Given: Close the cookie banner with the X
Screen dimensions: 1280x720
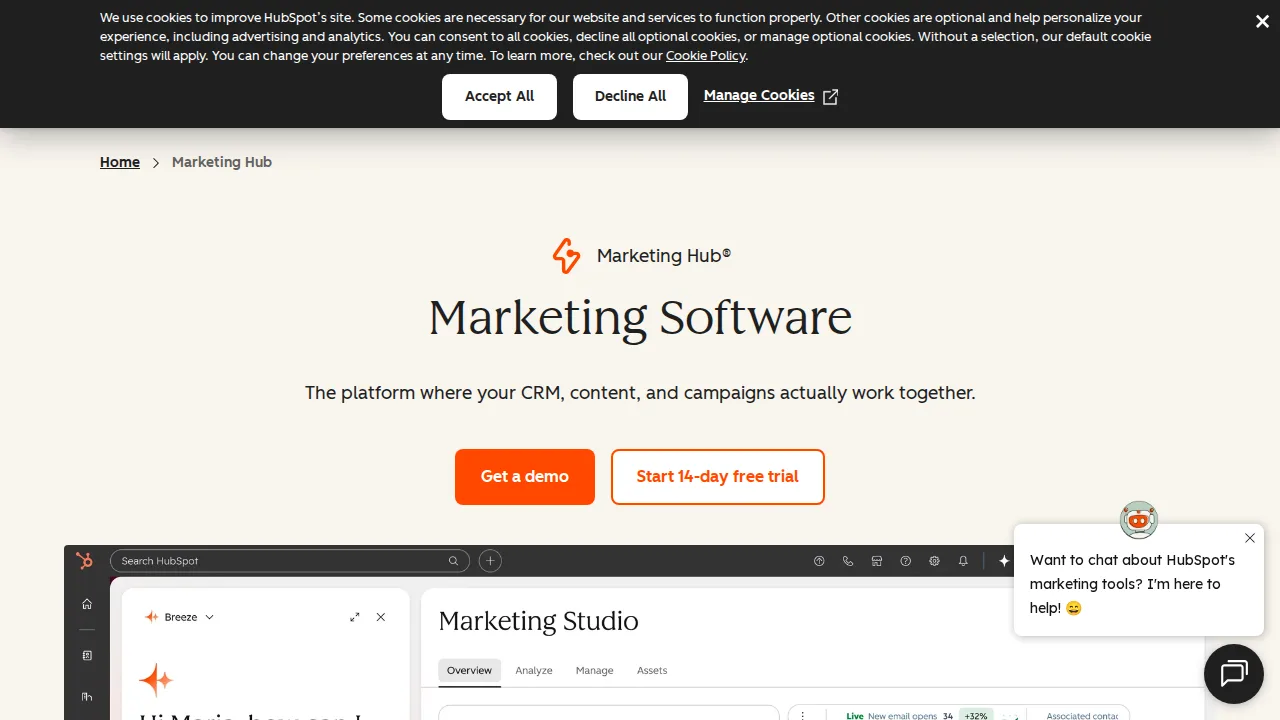Looking at the screenshot, I should 1262,22.
